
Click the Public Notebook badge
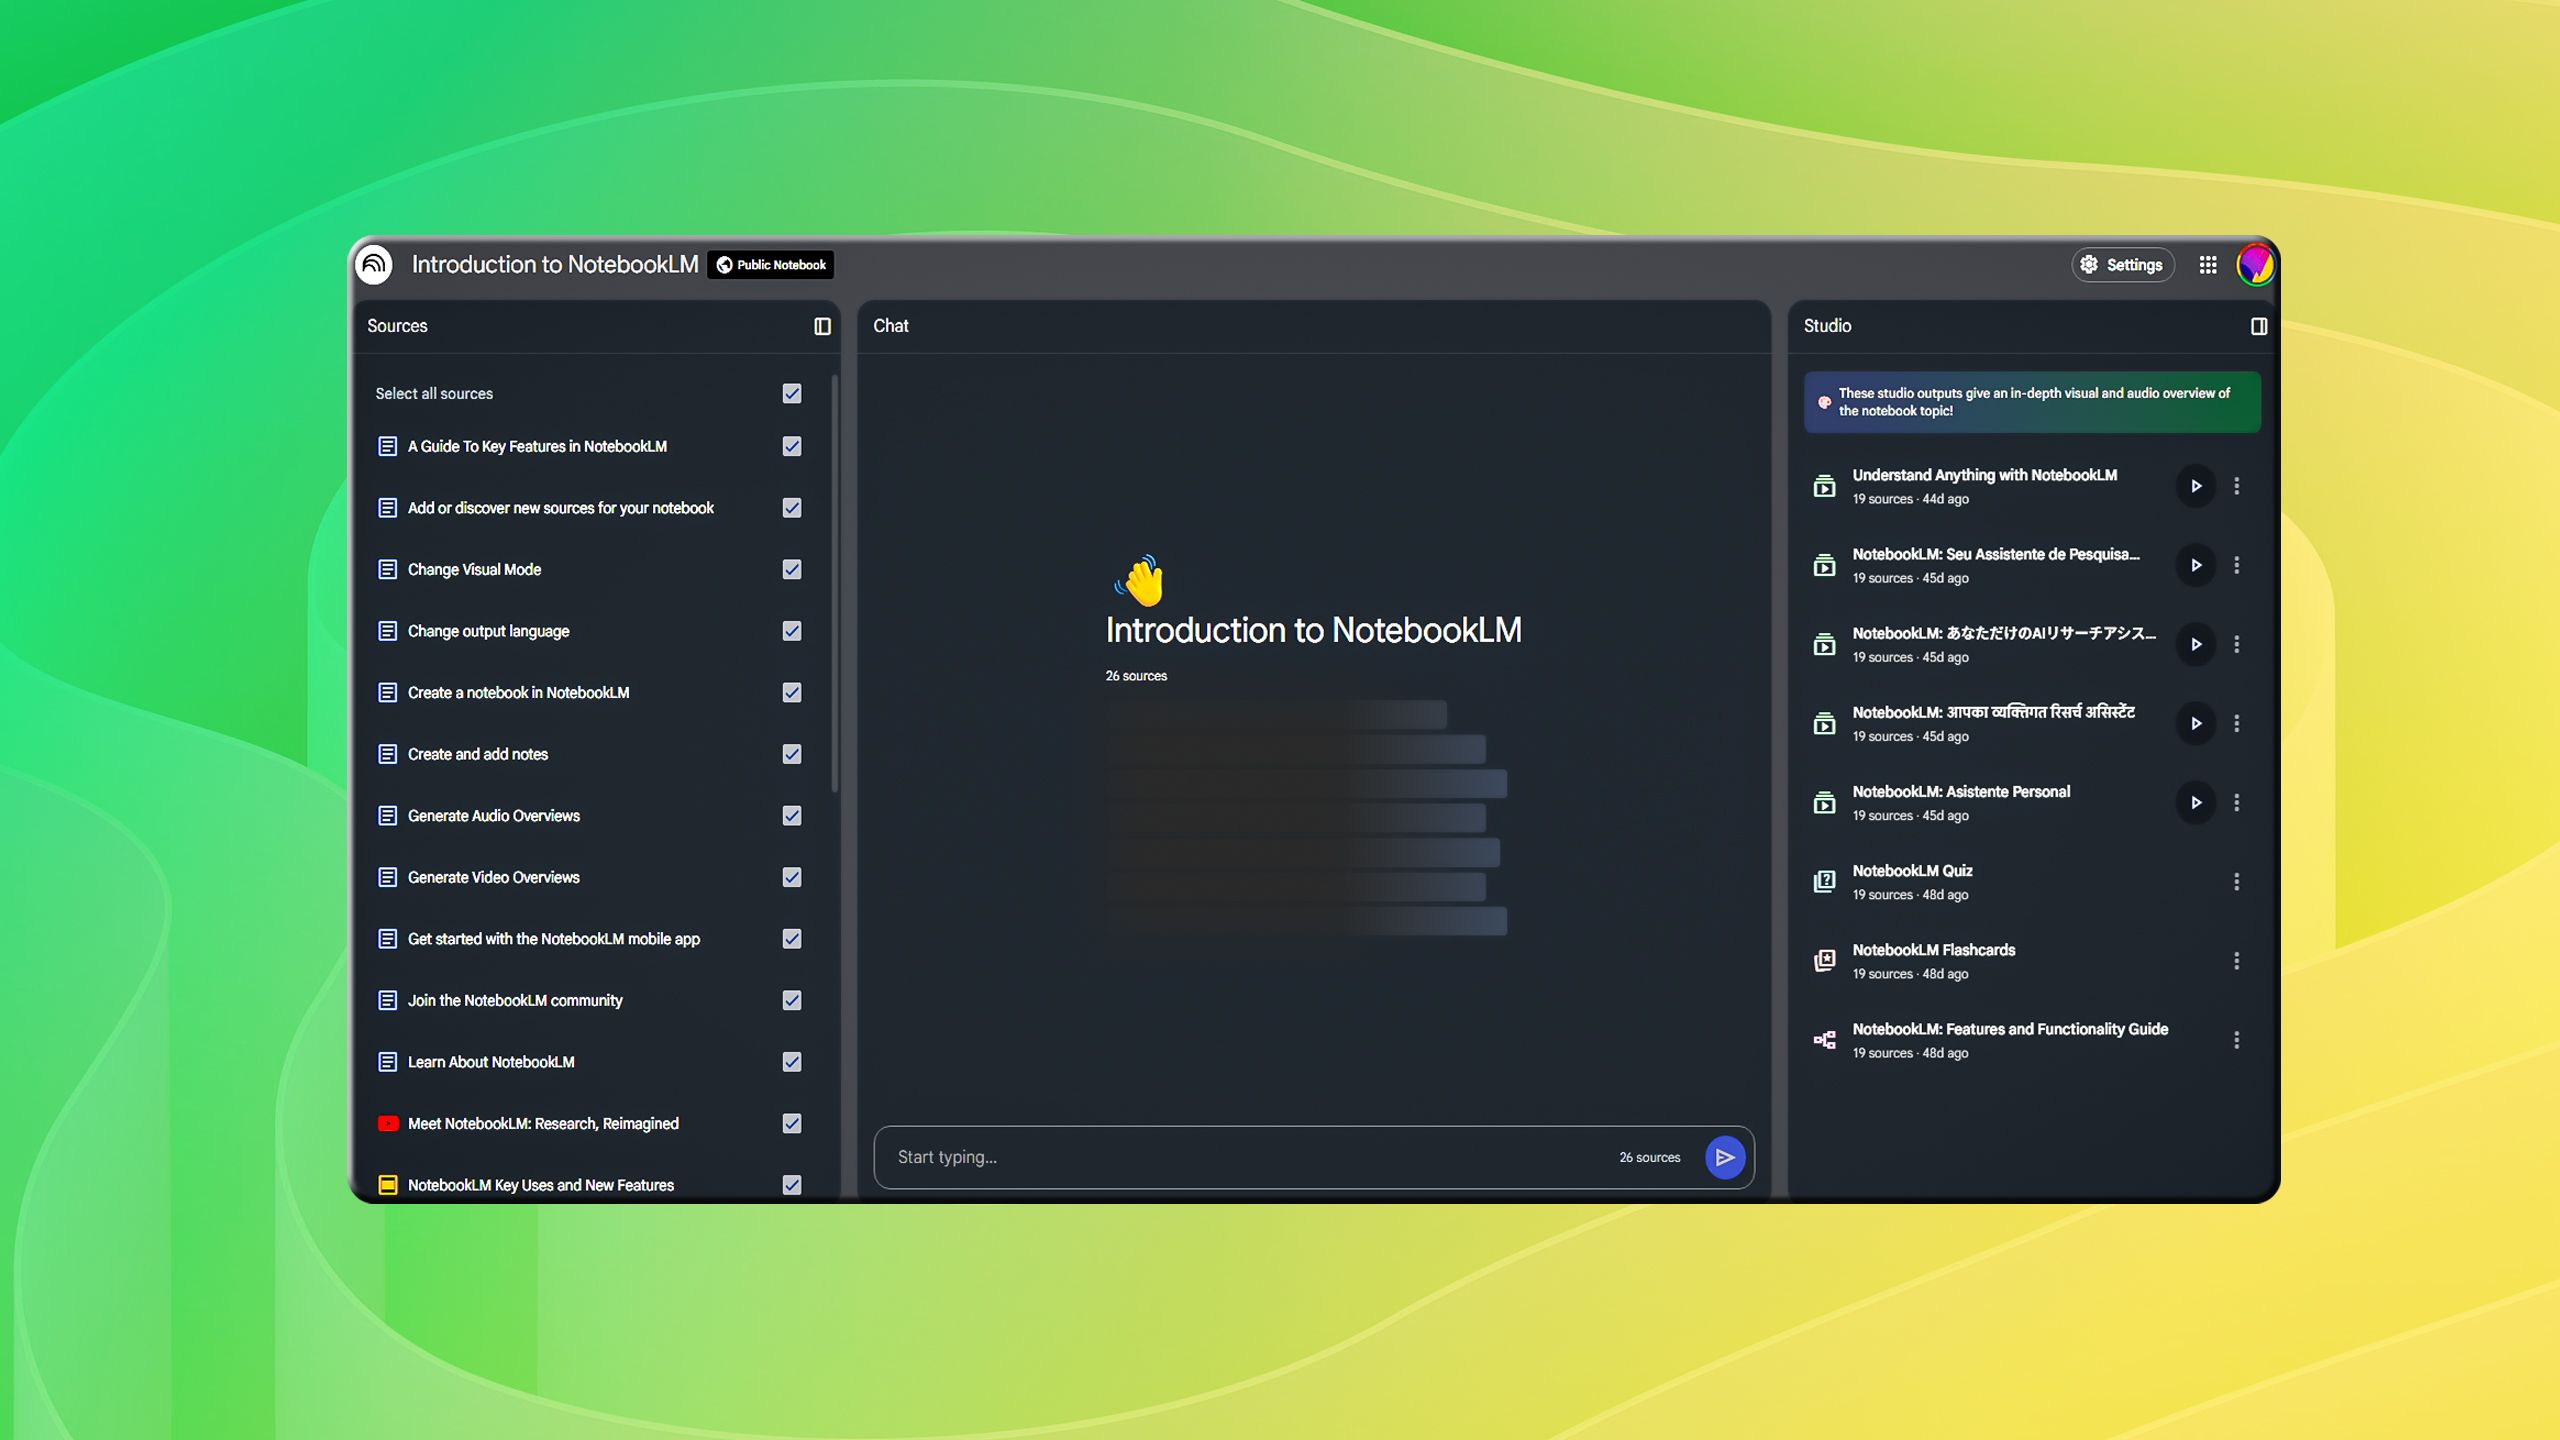(x=770, y=265)
